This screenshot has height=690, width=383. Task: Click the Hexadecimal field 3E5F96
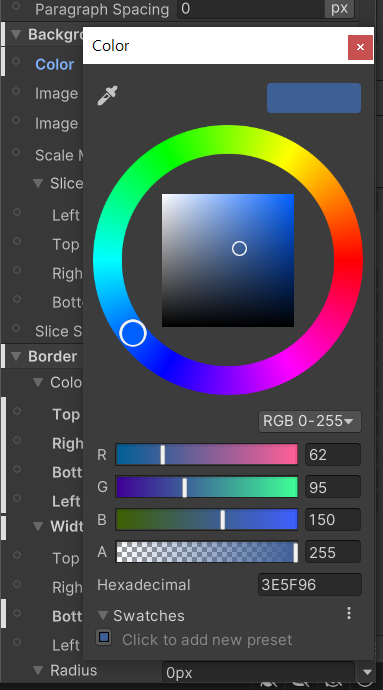click(309, 585)
